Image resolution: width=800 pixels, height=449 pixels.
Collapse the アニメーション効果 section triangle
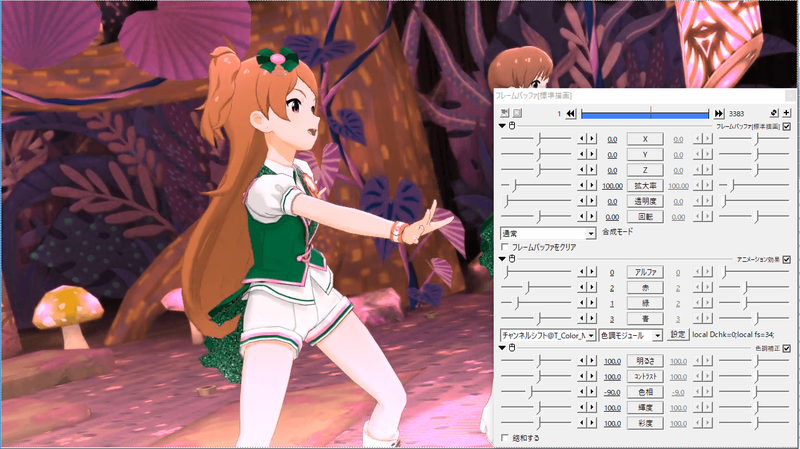pyautogui.click(x=503, y=259)
